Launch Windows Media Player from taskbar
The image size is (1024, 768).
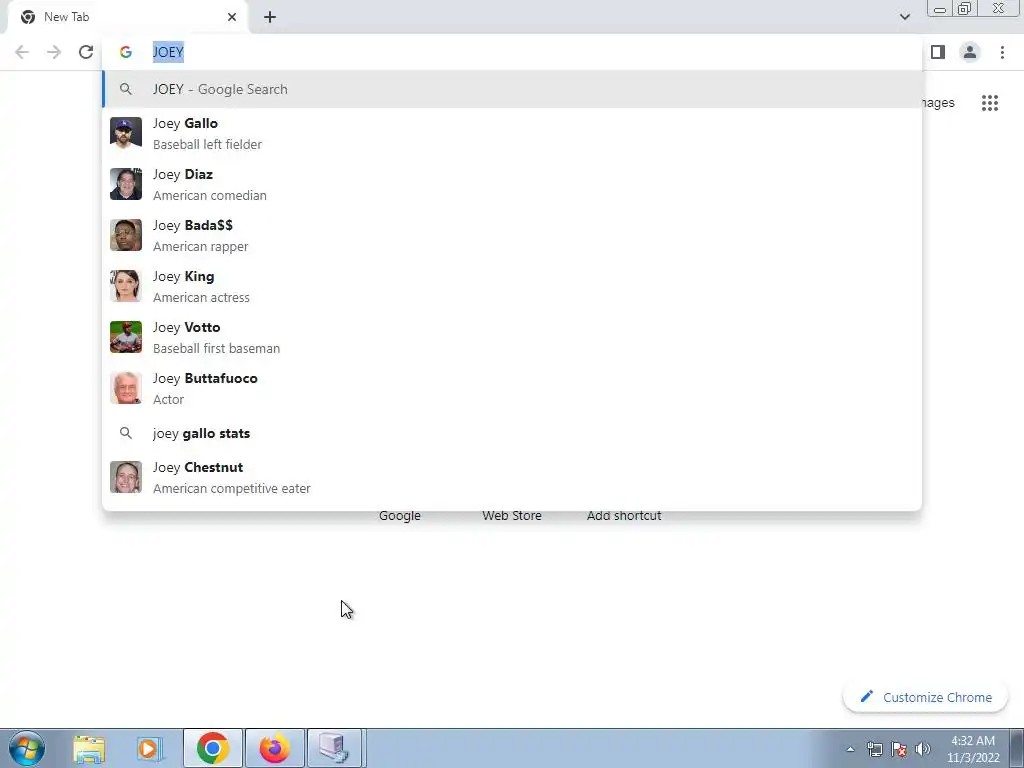click(148, 748)
